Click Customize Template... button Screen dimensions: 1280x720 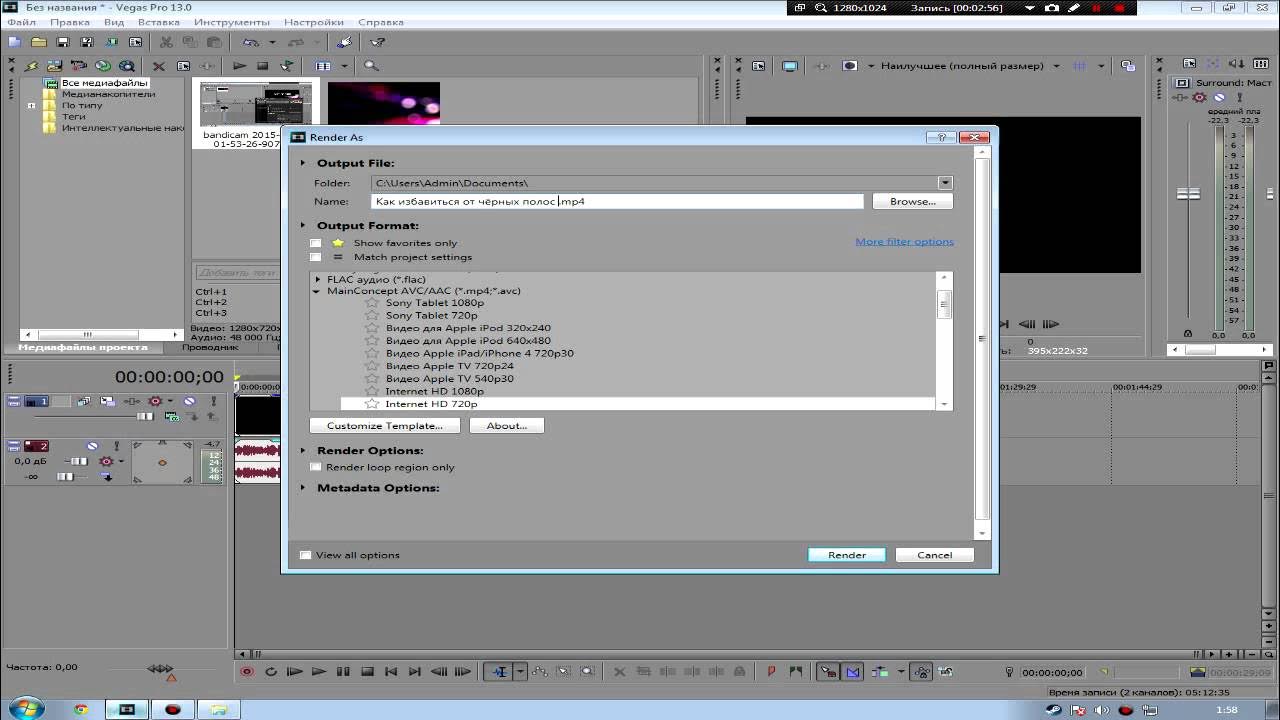click(385, 425)
